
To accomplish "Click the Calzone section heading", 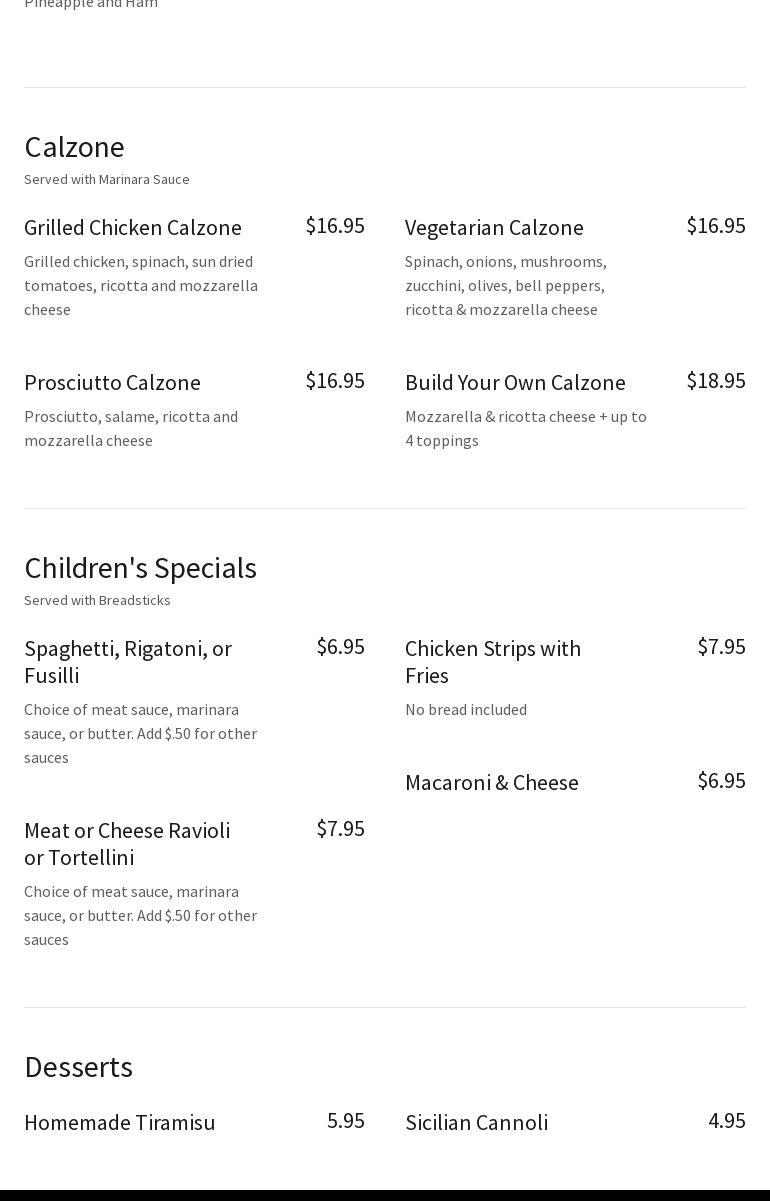I will point(74,147).
